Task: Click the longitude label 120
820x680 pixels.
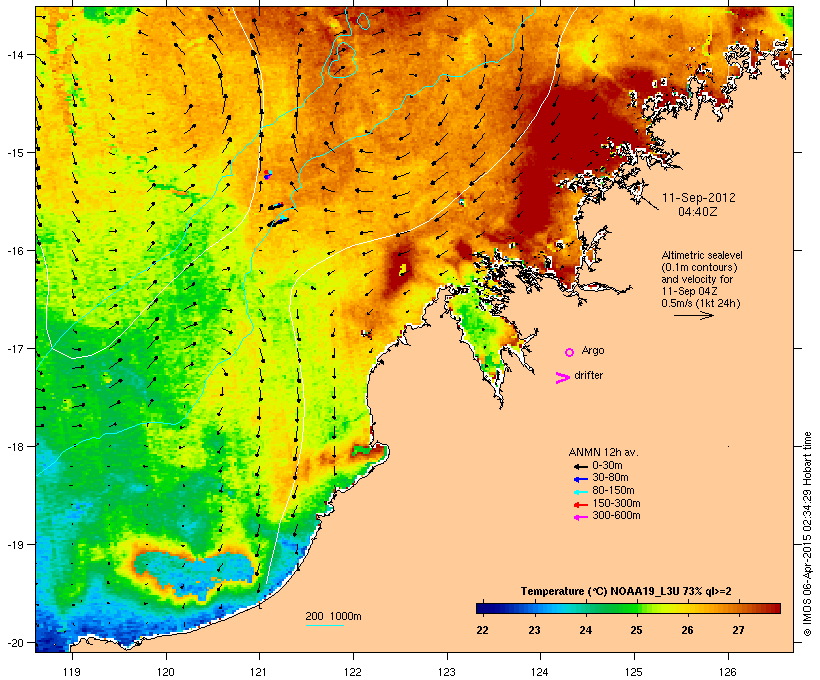Action: 166,672
